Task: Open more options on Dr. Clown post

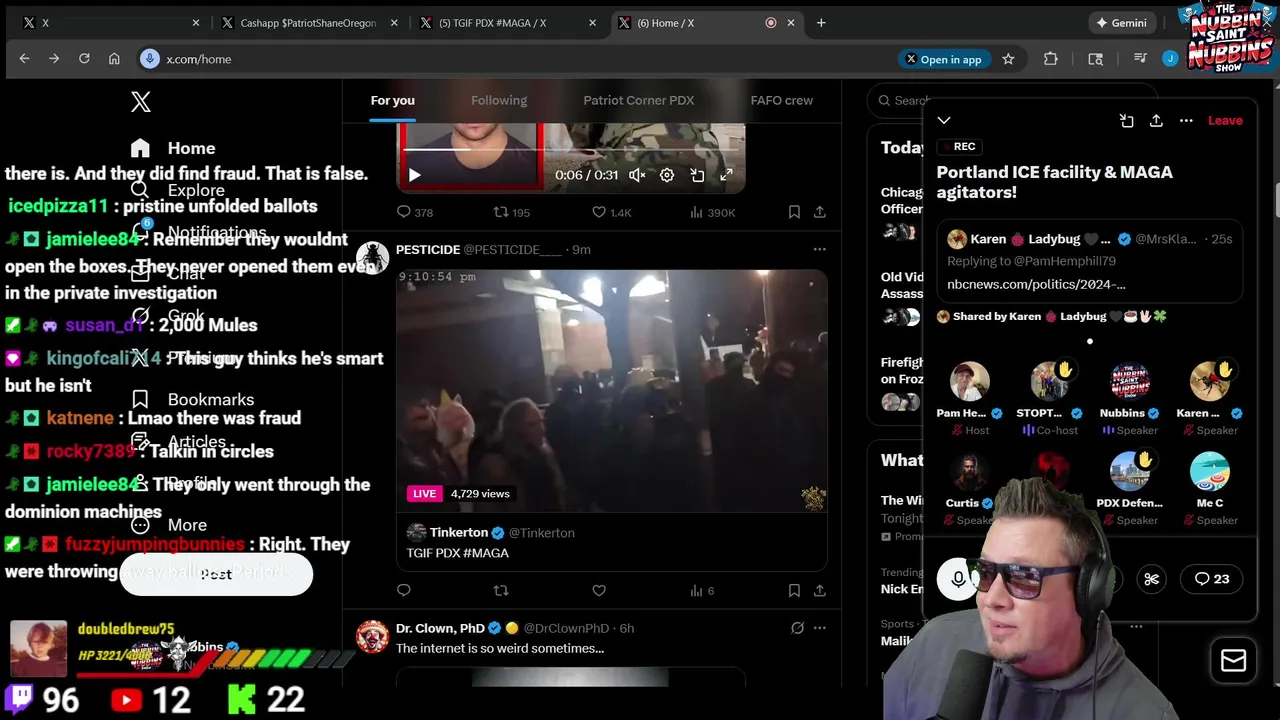Action: 820,628
